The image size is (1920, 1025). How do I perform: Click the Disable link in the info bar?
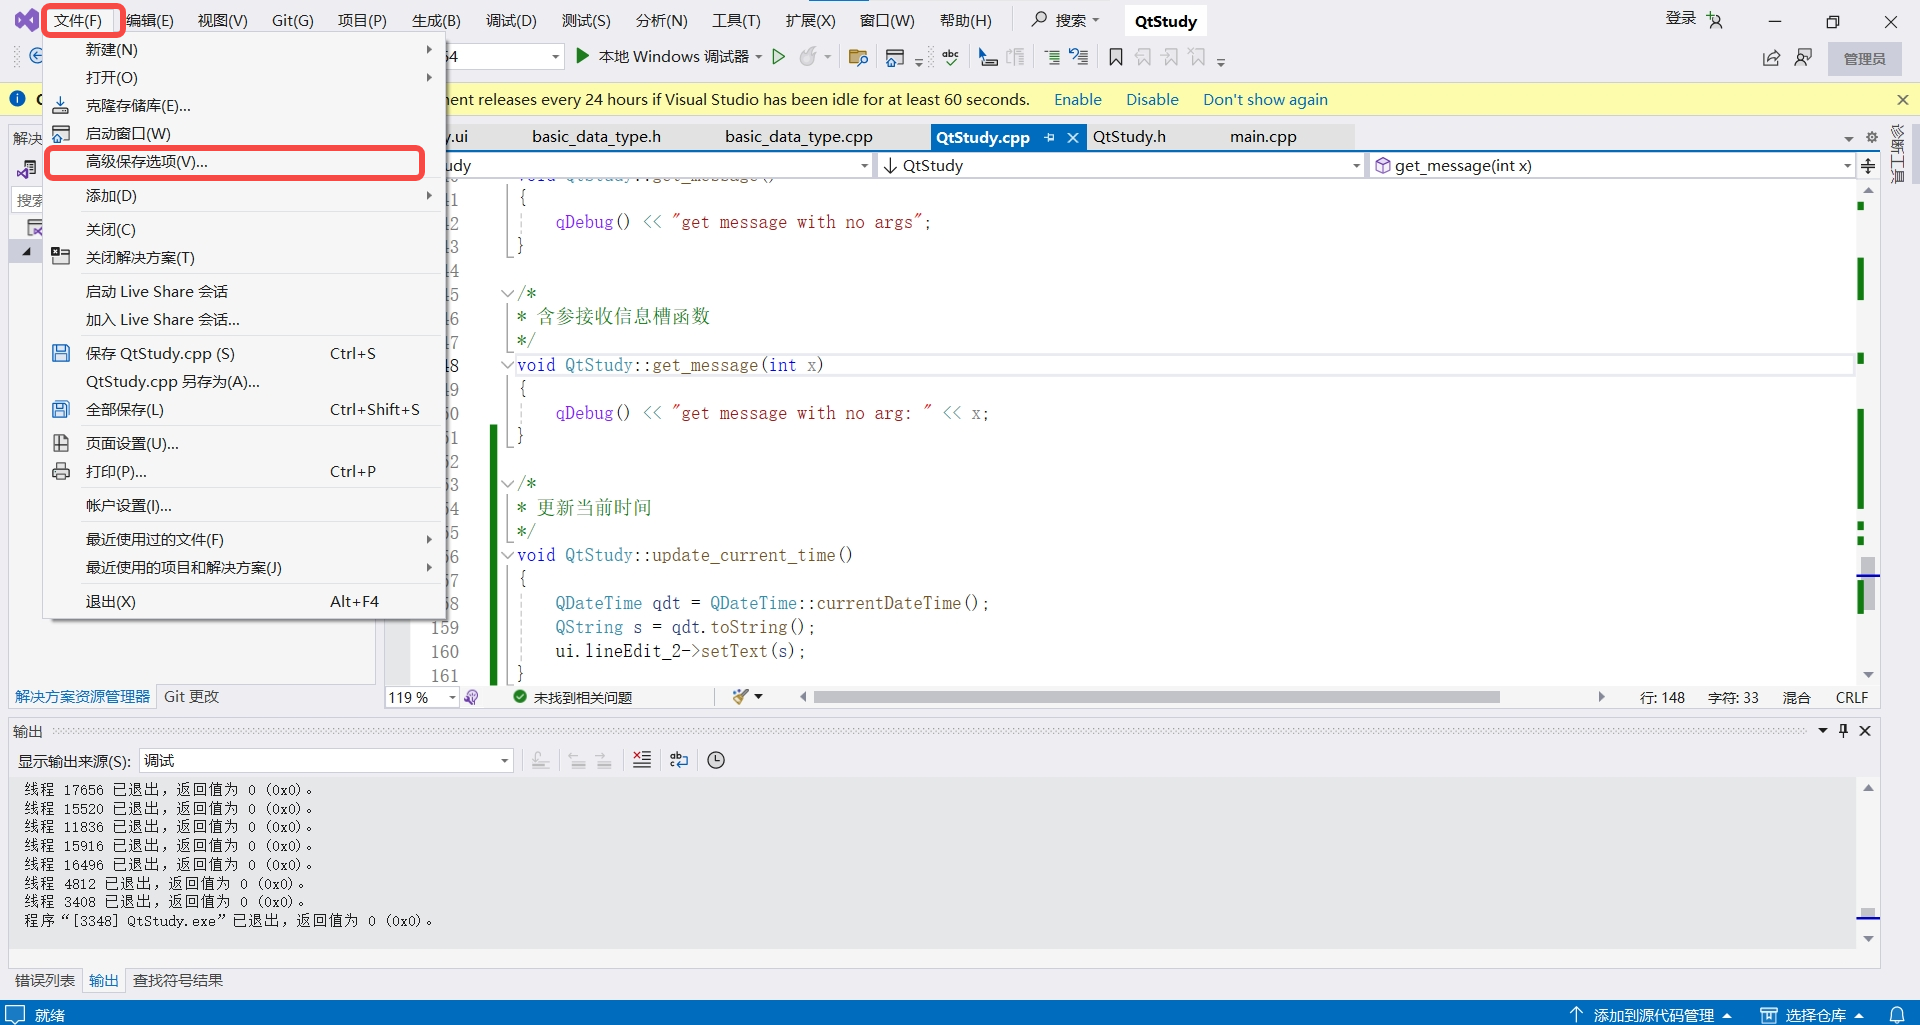1152,100
